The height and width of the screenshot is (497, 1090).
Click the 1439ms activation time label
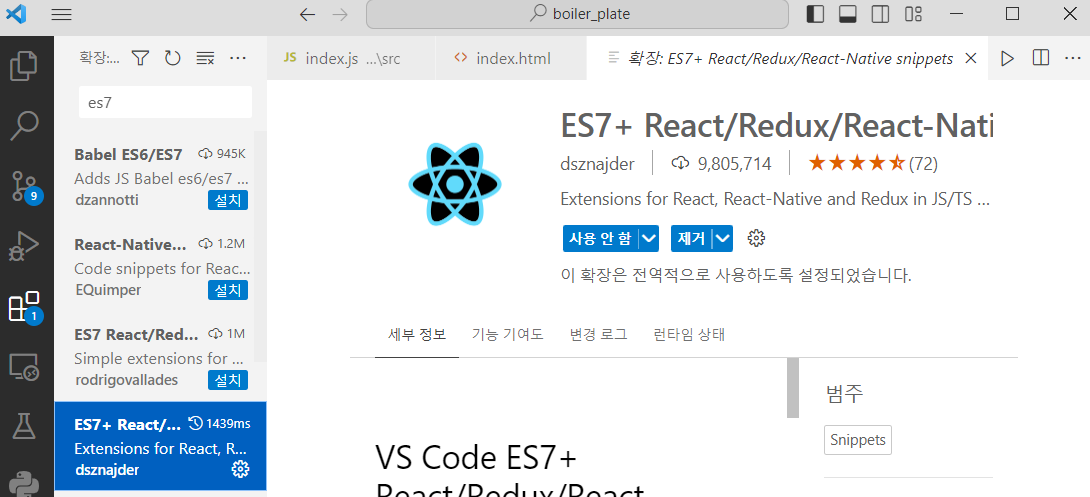219,424
